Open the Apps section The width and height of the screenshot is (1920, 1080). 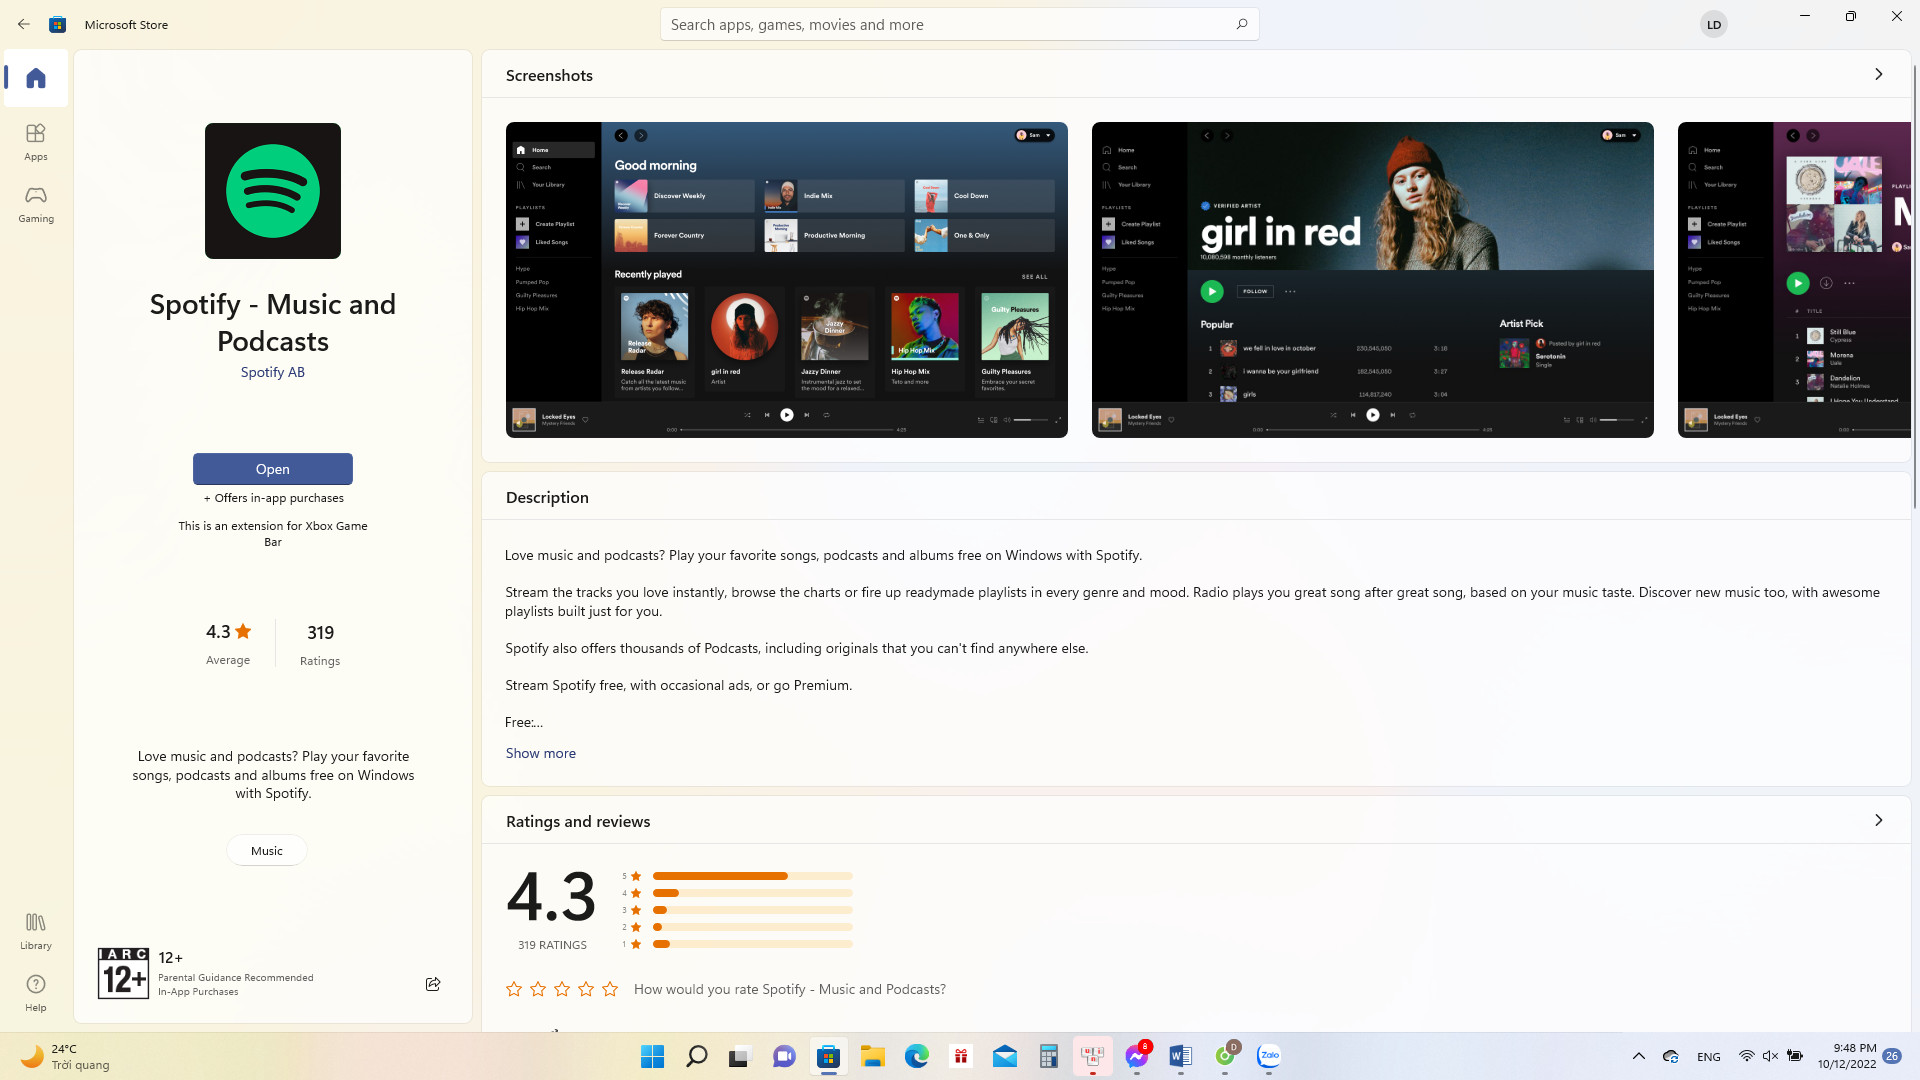[36, 141]
